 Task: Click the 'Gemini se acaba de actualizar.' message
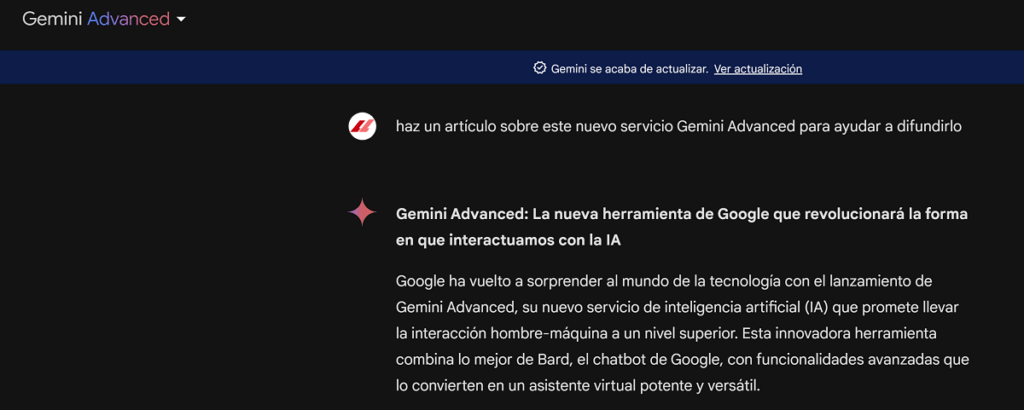(x=630, y=69)
